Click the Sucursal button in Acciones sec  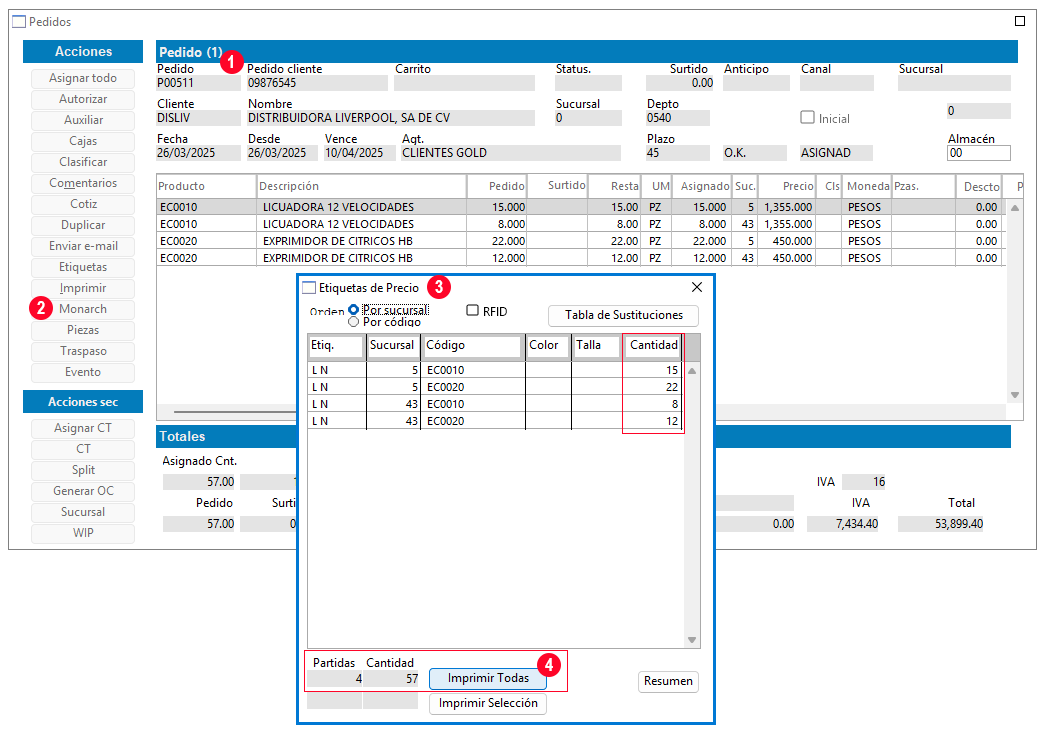[83, 512]
